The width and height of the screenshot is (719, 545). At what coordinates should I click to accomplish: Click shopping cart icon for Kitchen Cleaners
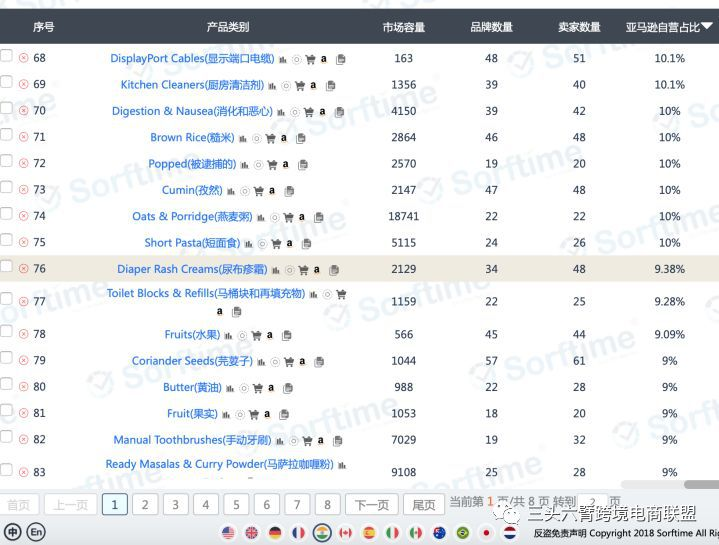point(300,86)
